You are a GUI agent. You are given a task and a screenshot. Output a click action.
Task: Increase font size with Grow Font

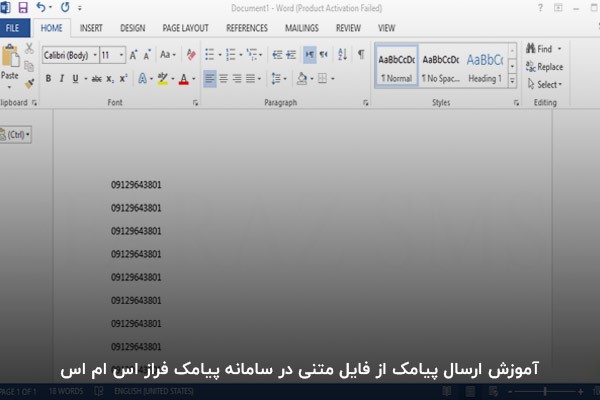point(133,55)
